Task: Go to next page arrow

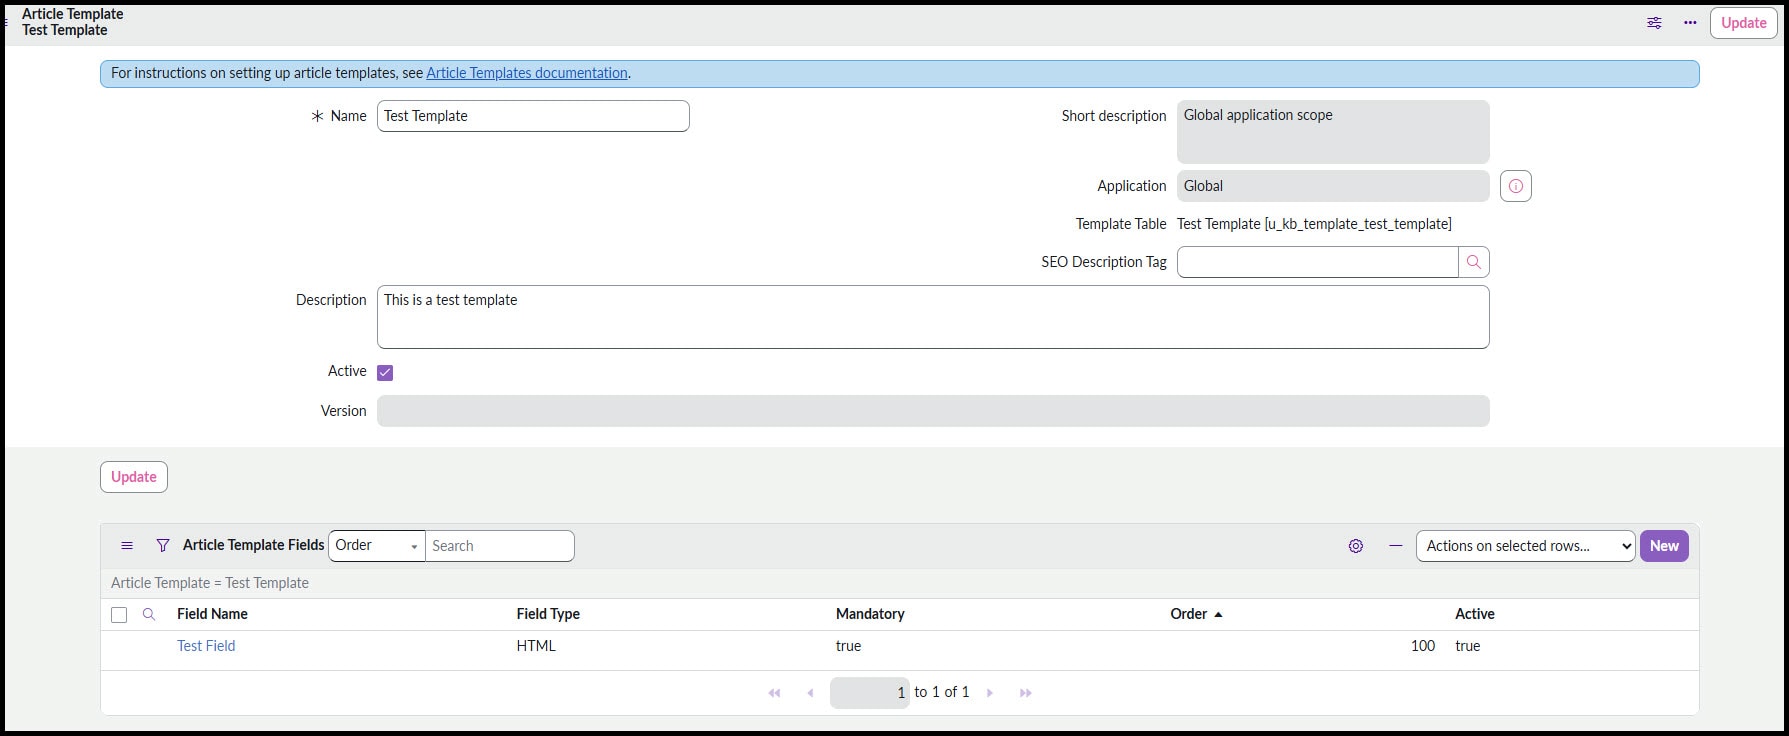Action: pyautogui.click(x=990, y=693)
